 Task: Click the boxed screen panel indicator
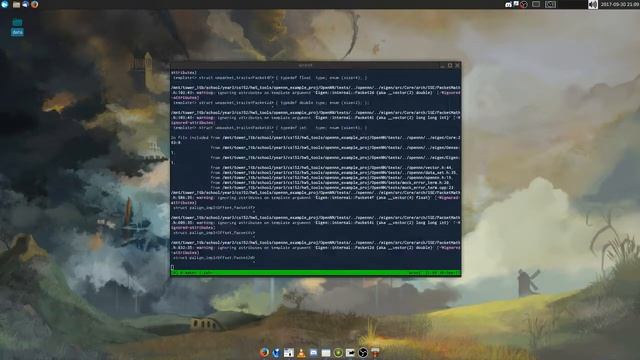click(551, 4)
